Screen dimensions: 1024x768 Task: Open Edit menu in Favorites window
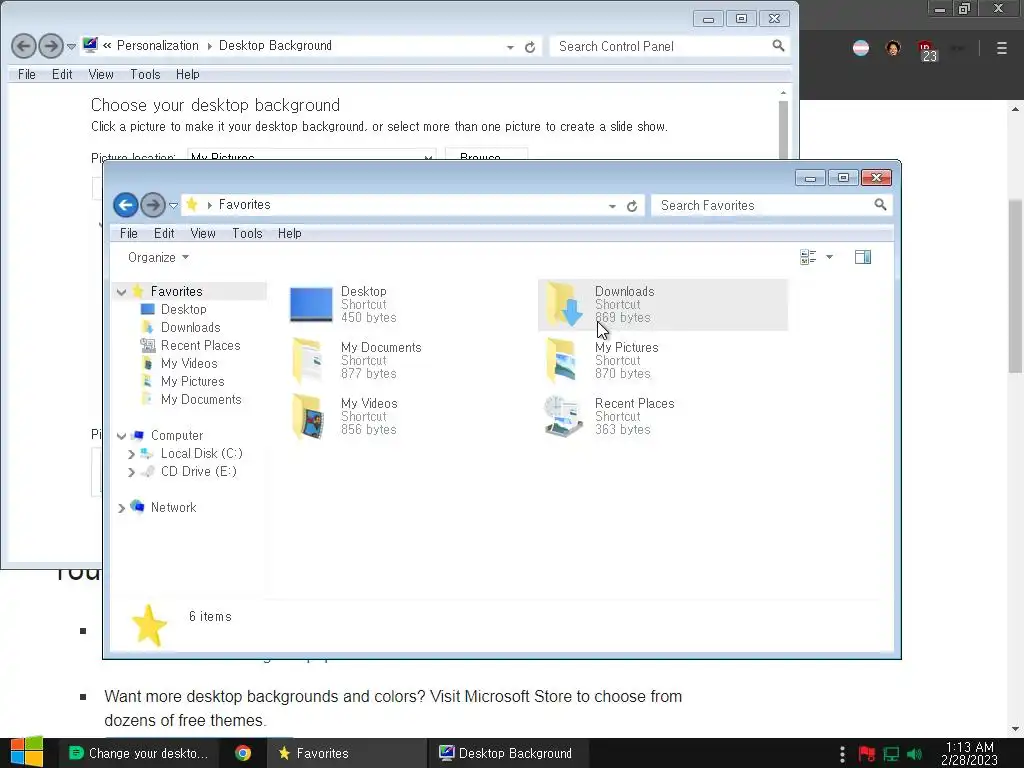164,233
